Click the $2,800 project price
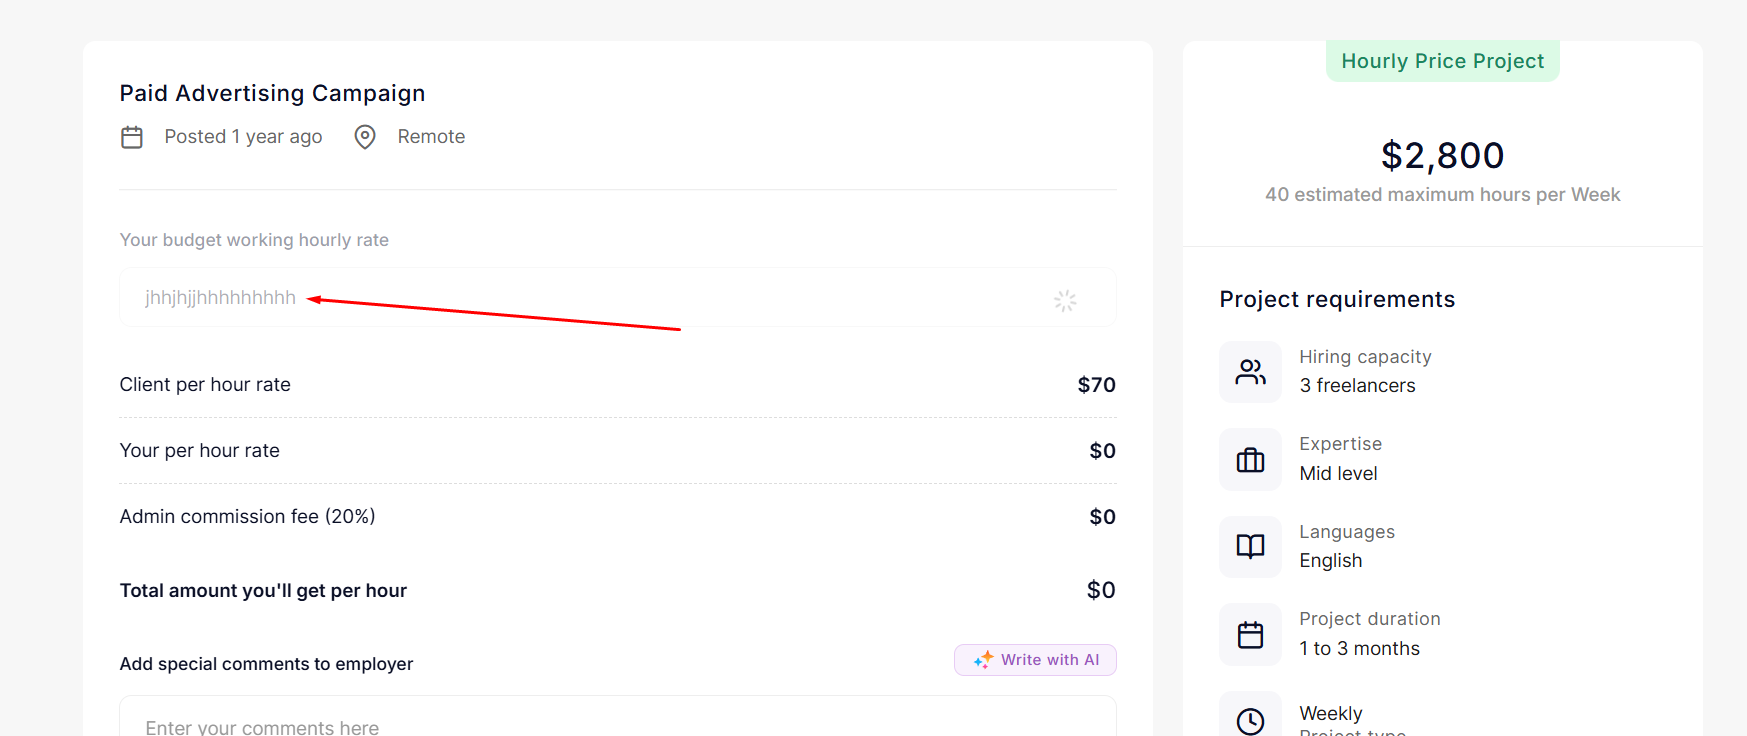Image resolution: width=1747 pixels, height=736 pixels. coord(1442,156)
